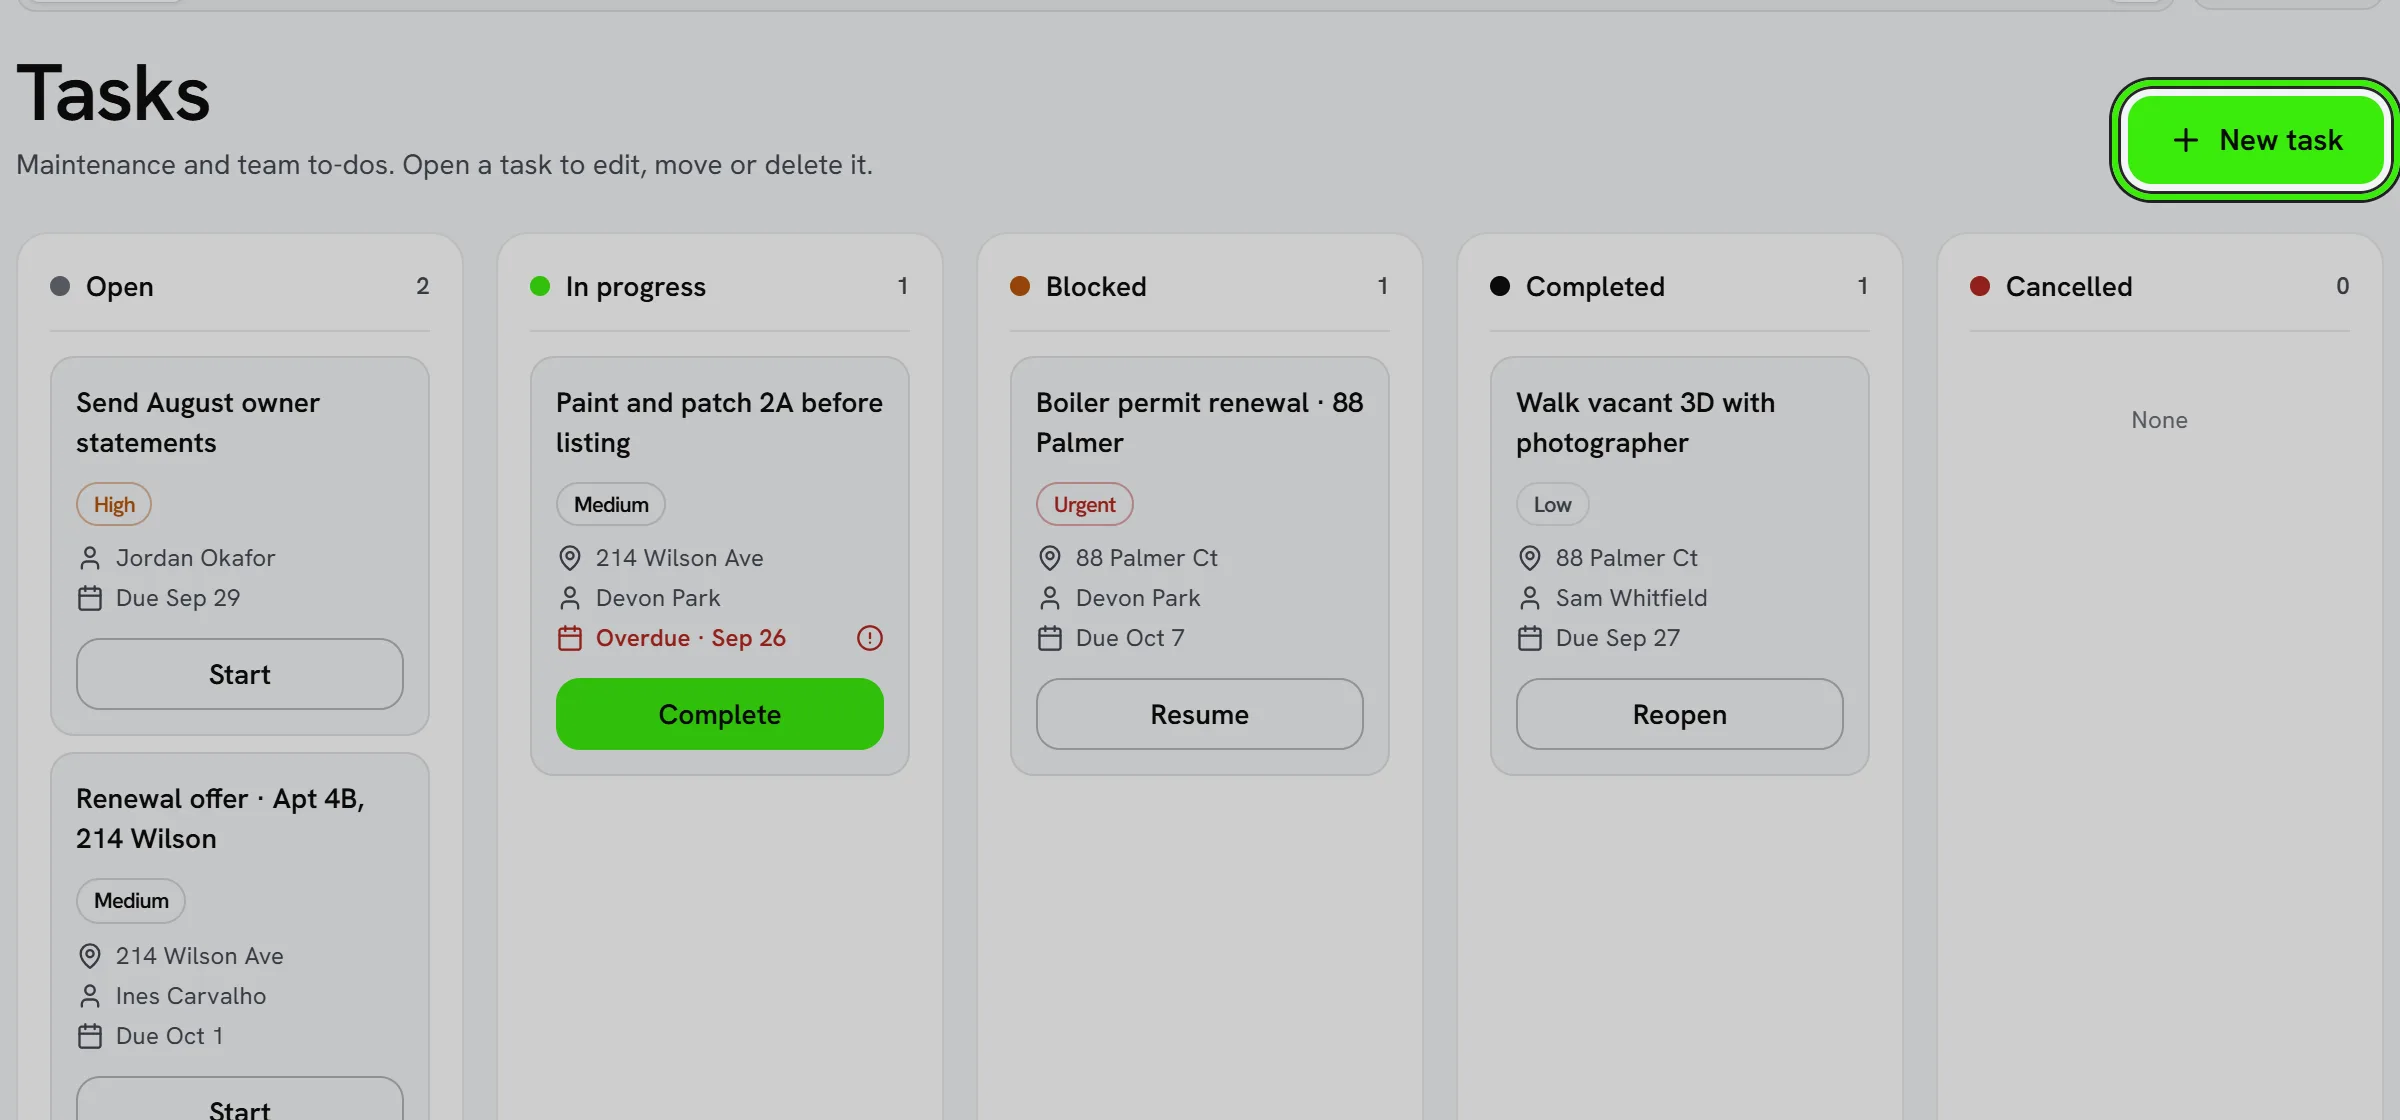Open the Renewal offer · Apt 4B, 214 Wilson title
The width and height of the screenshot is (2400, 1120).
220,818
